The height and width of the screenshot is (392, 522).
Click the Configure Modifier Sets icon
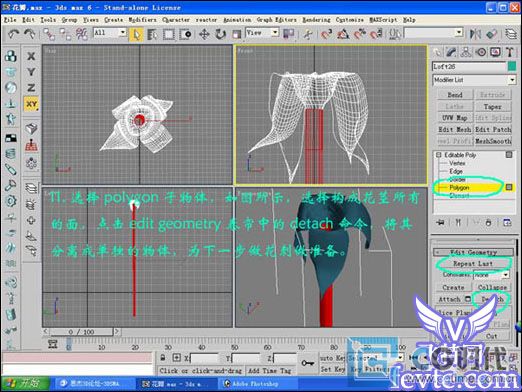point(507,223)
